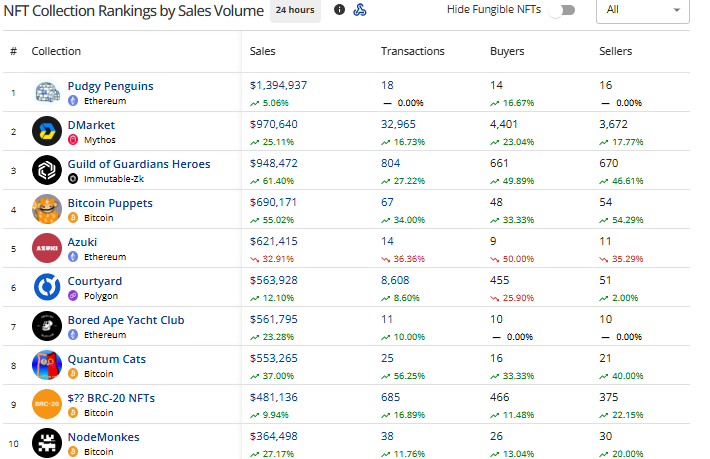Screen dimensions: 710x459
Task: Click the Courtyard collection logo
Action: tap(47, 287)
